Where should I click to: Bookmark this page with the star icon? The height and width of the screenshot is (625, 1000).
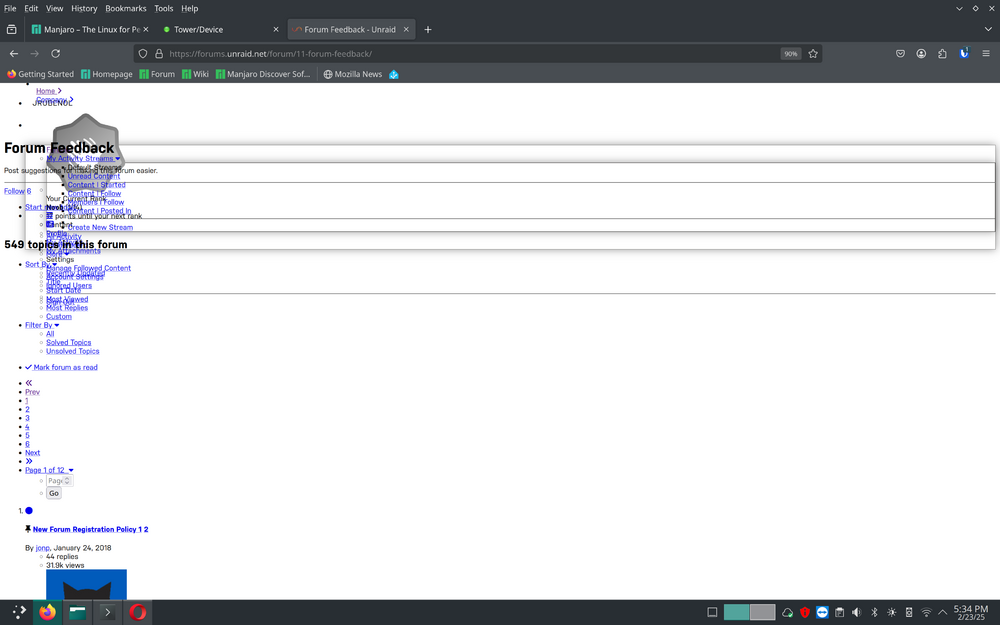tap(812, 54)
